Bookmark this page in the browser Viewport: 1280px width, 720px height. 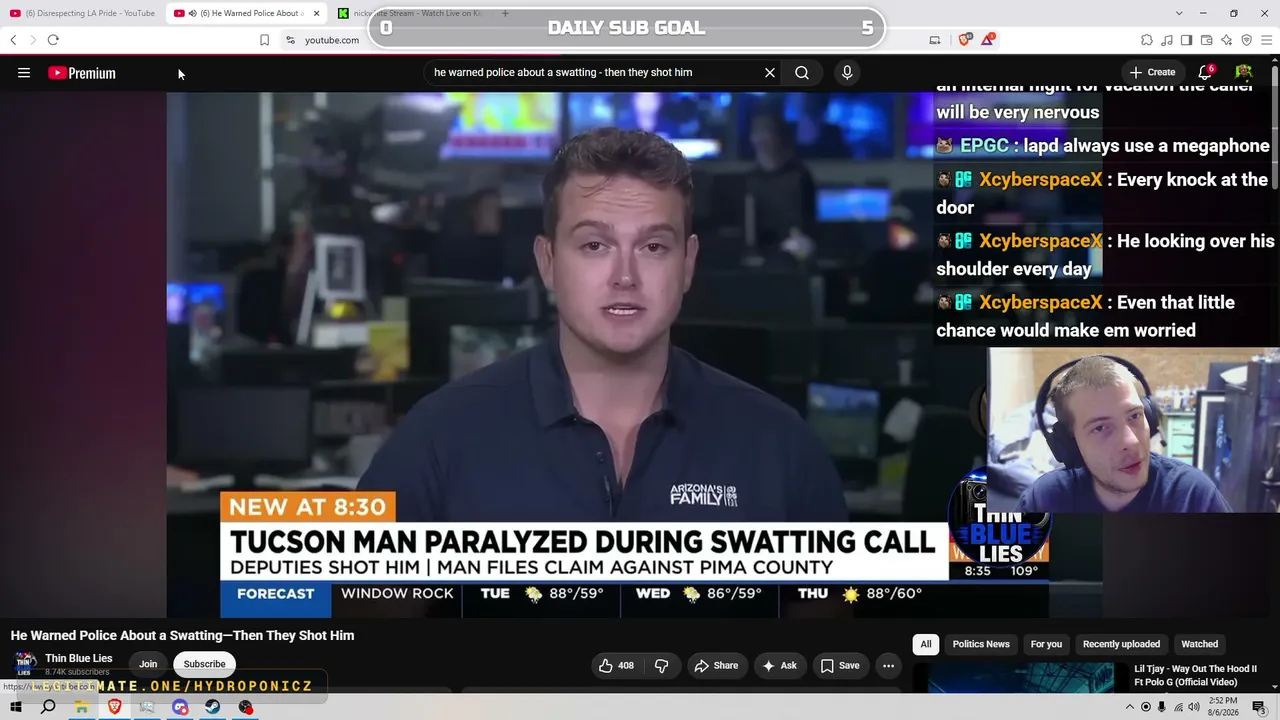[x=264, y=40]
